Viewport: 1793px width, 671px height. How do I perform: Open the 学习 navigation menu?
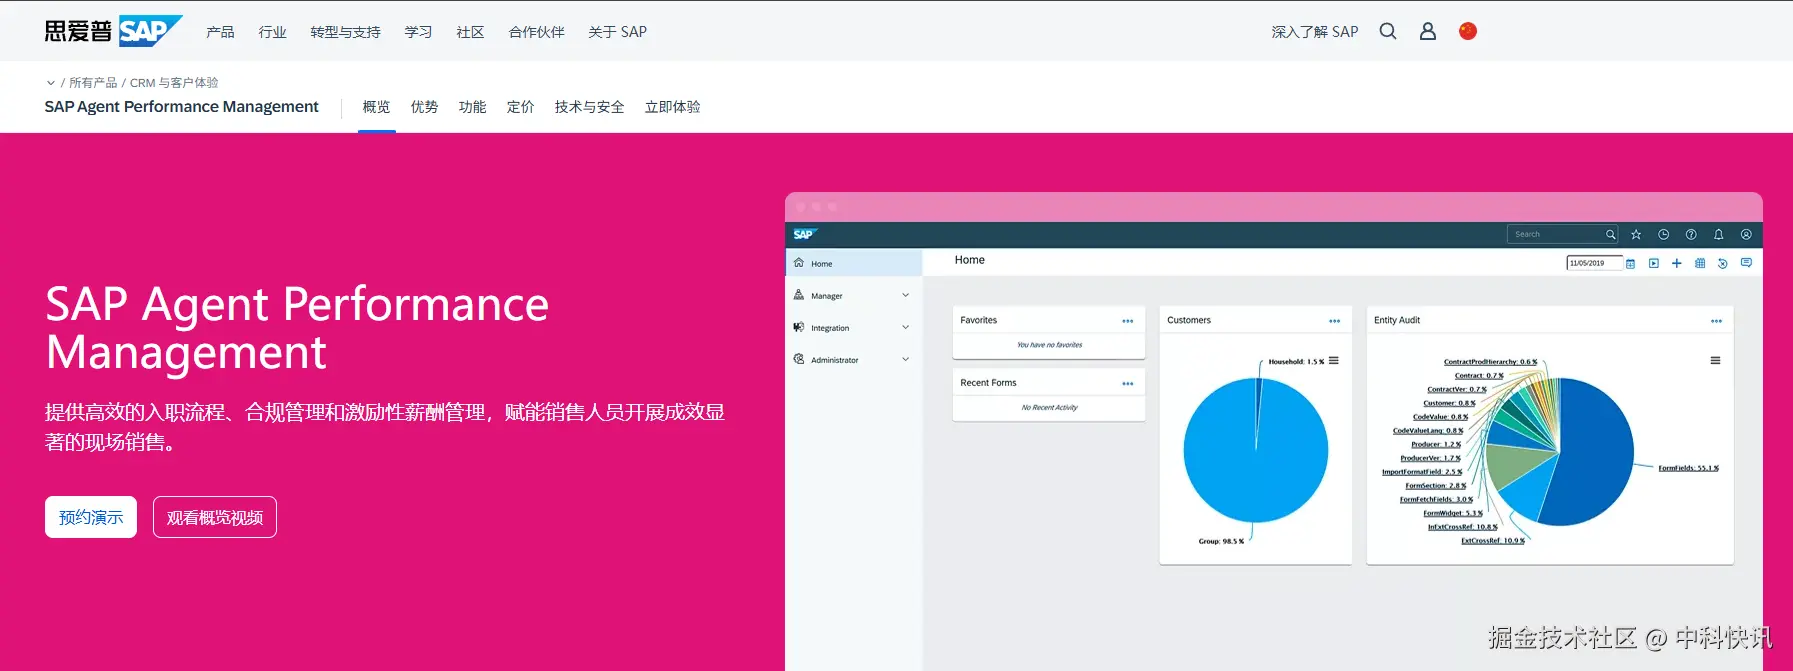click(x=418, y=32)
